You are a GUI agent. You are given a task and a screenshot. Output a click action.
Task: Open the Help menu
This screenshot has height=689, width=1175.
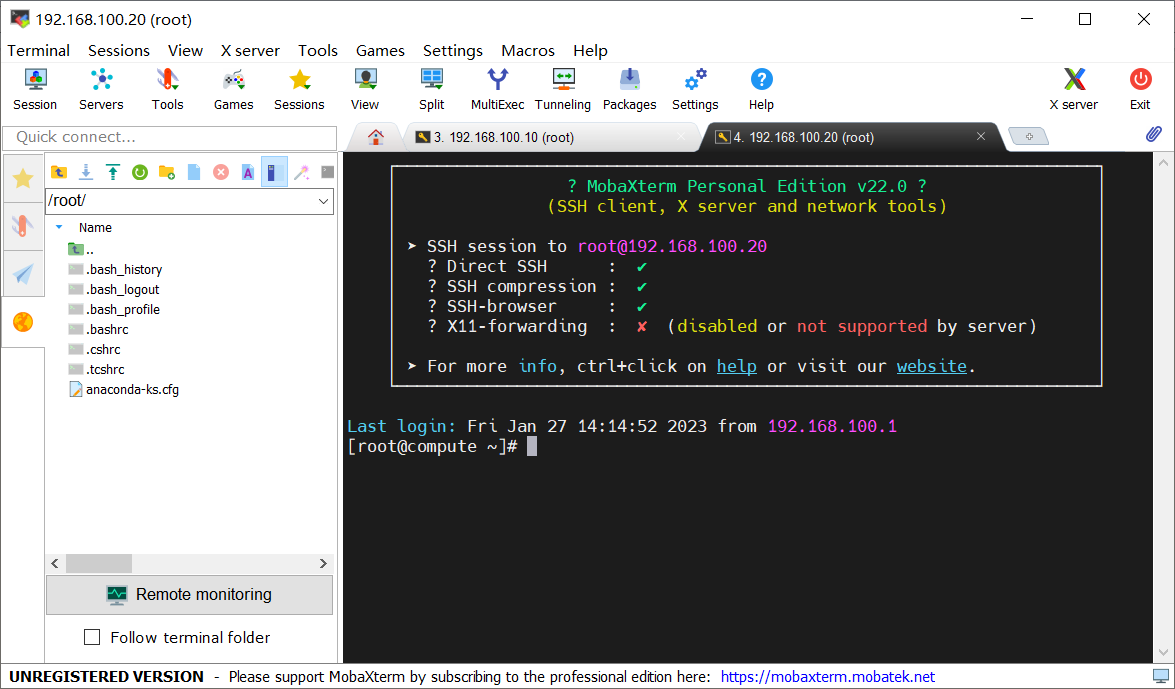pyautogui.click(x=590, y=50)
